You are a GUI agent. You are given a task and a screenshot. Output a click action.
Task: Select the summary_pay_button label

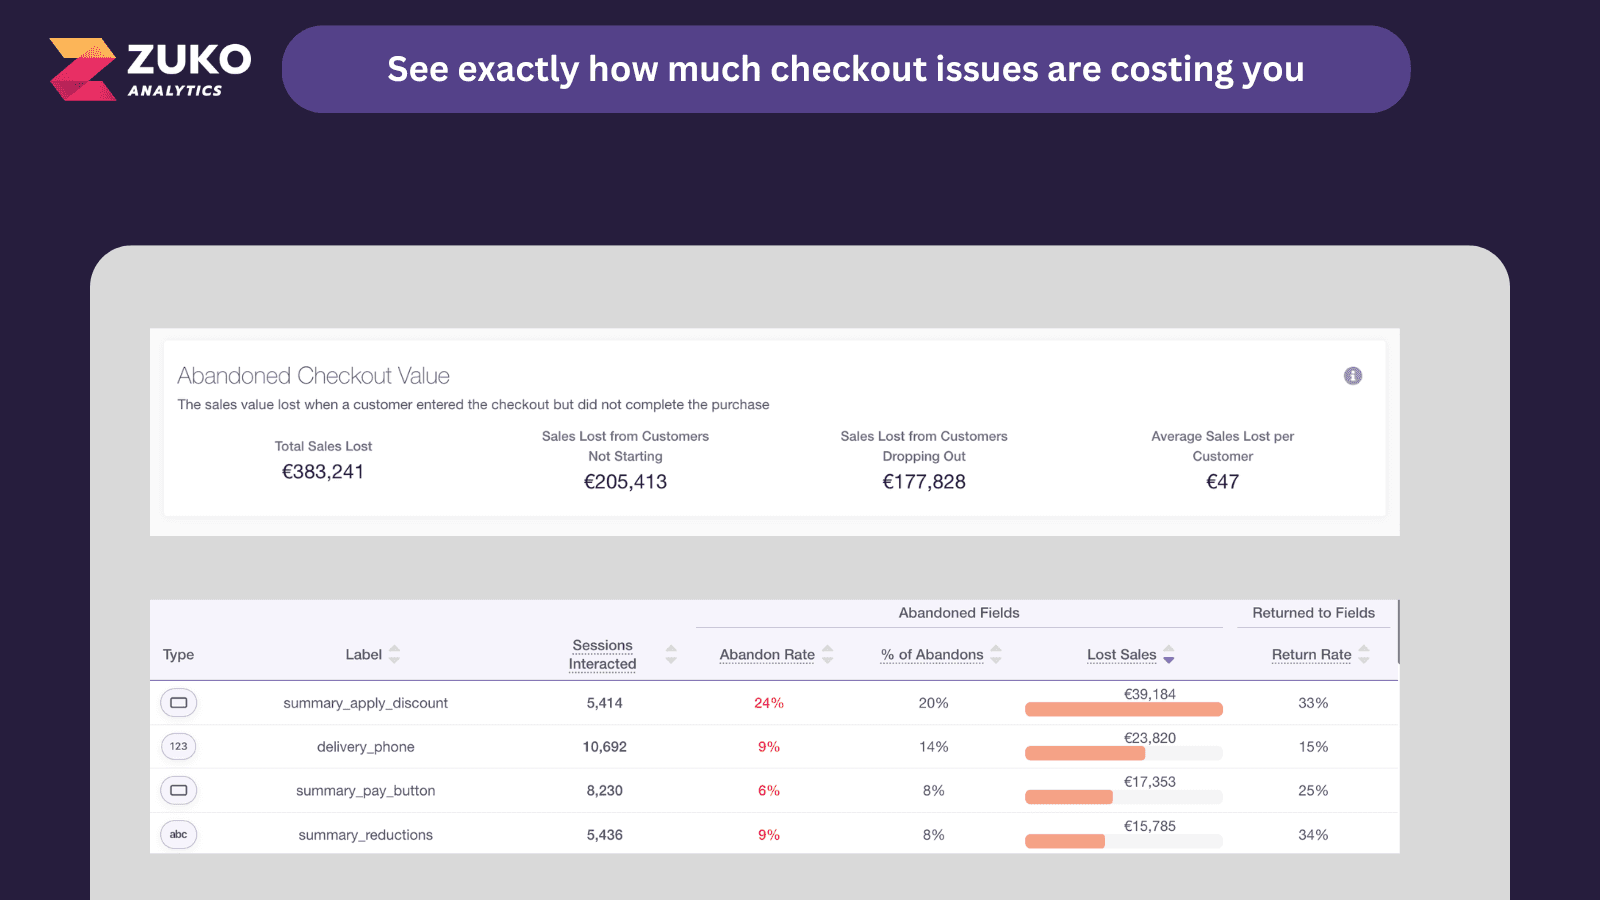click(x=366, y=791)
